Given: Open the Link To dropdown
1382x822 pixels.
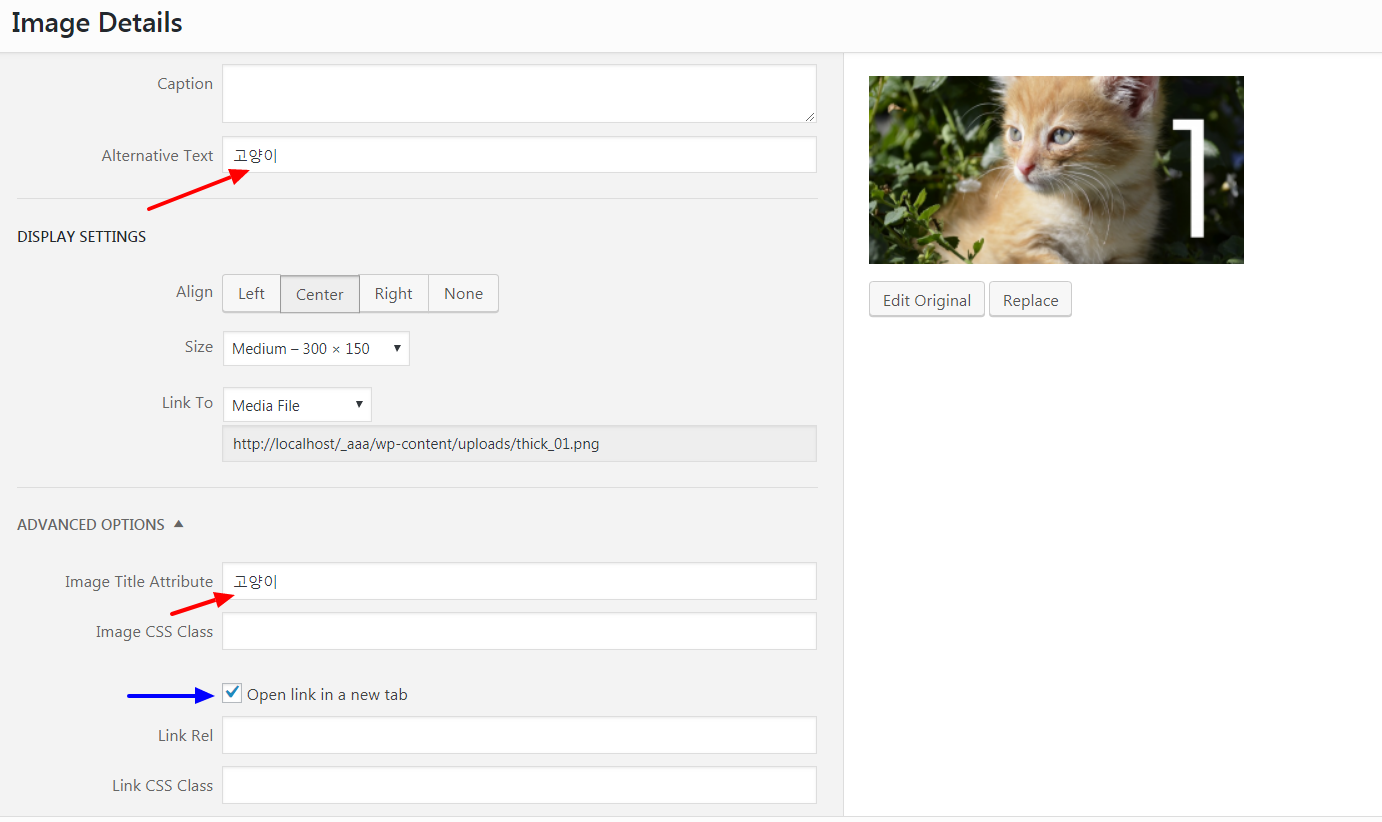Looking at the screenshot, I should tap(297, 405).
